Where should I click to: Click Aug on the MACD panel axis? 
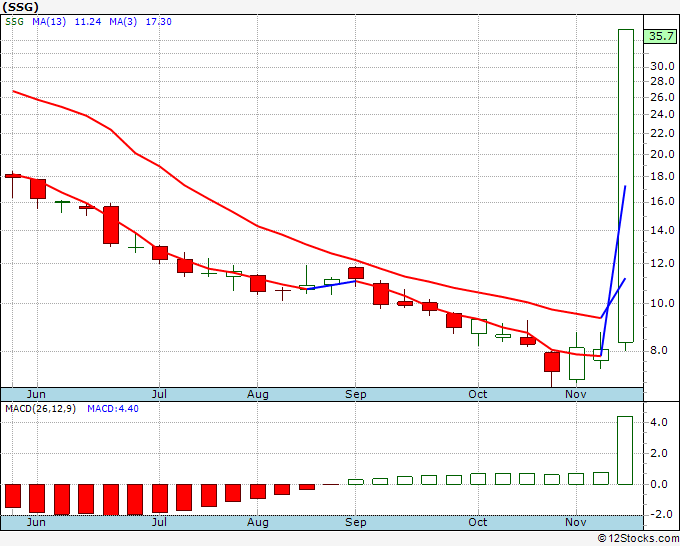tap(258, 522)
